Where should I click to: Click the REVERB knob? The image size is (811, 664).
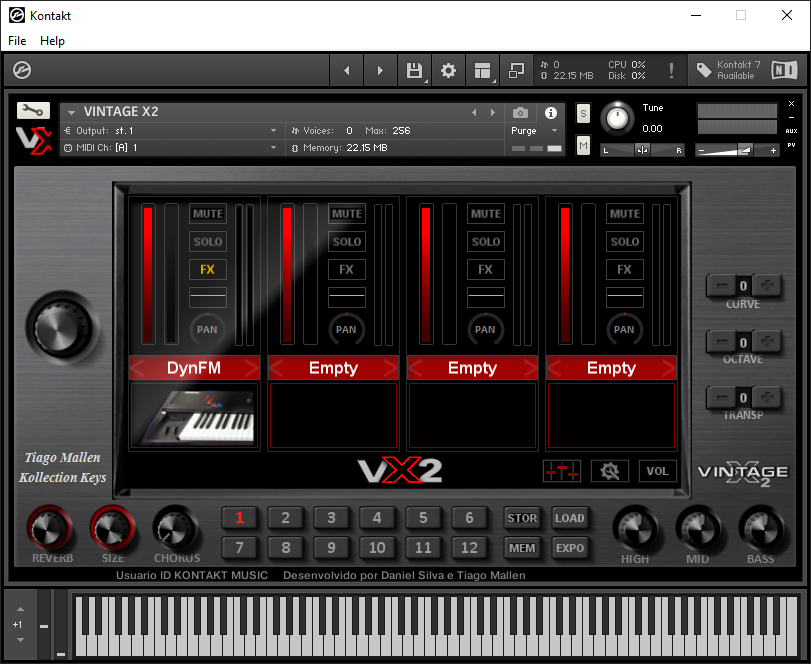(50, 529)
